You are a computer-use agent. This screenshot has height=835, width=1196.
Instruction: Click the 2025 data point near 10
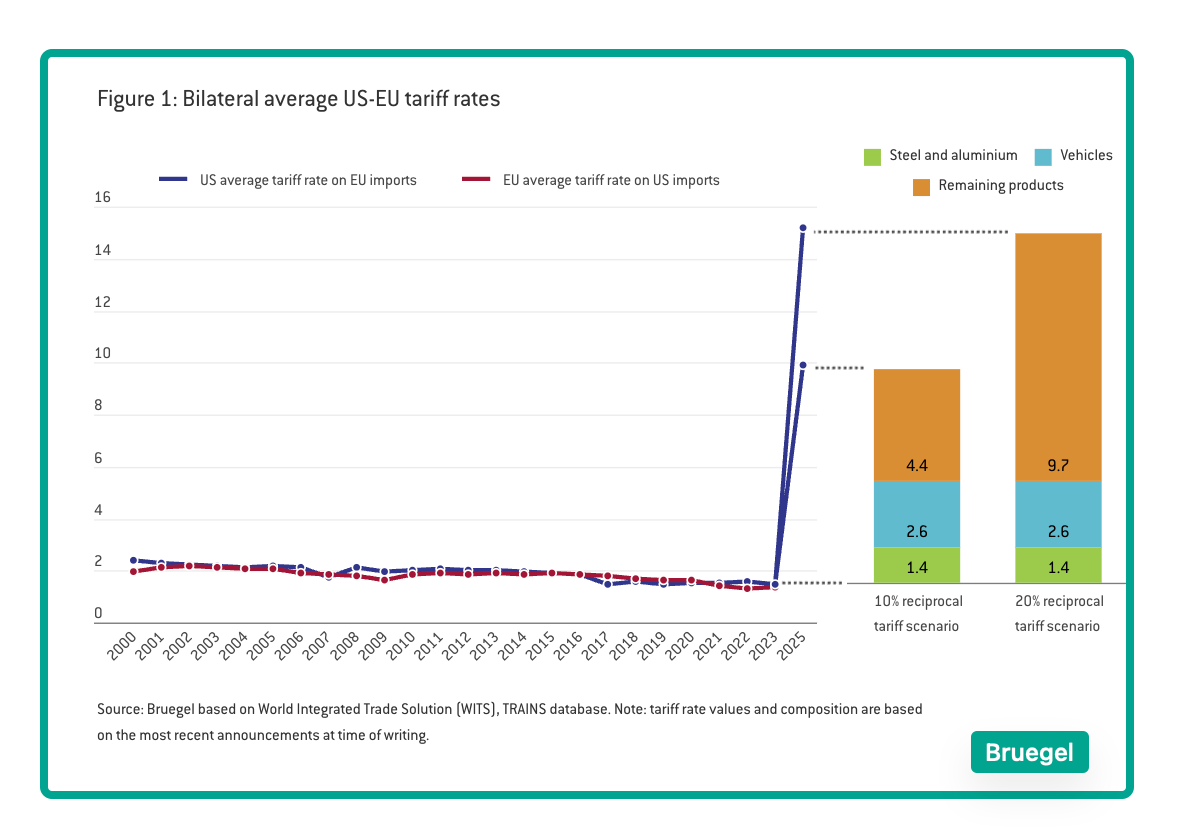click(803, 365)
